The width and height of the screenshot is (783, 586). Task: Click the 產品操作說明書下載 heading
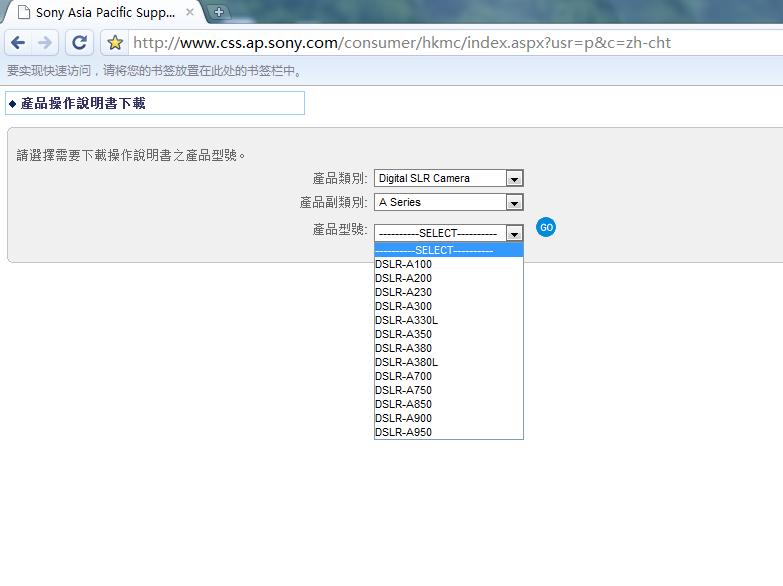click(83, 103)
